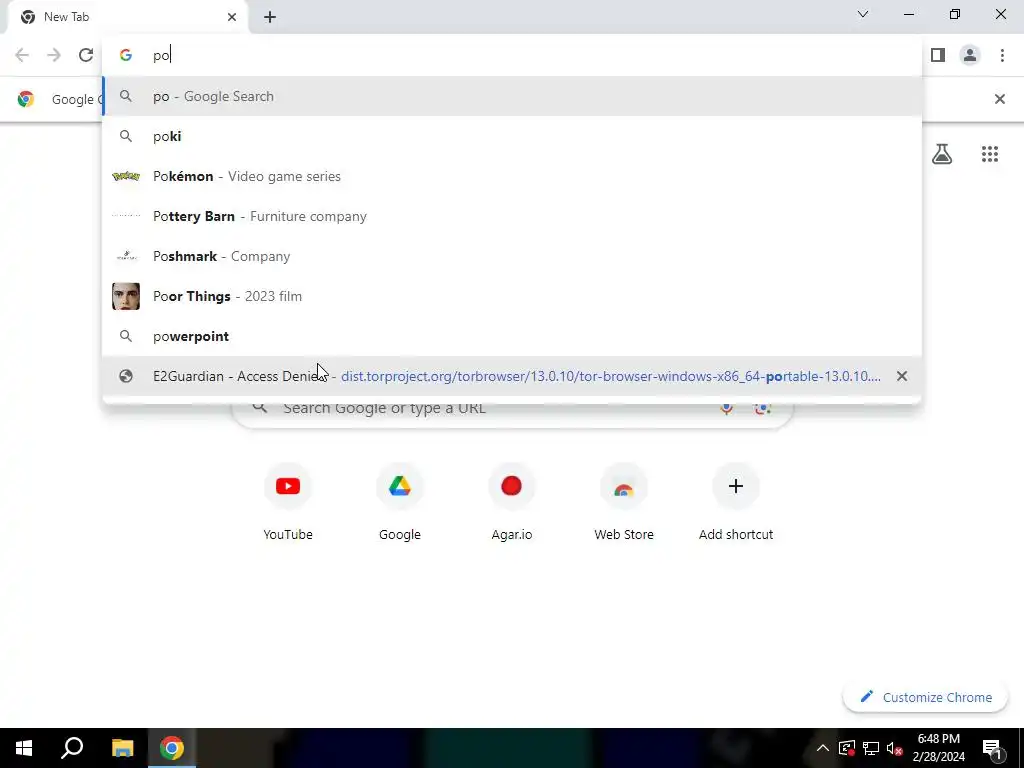This screenshot has width=1024, height=768.
Task: Reload the current page
Action: click(x=86, y=56)
